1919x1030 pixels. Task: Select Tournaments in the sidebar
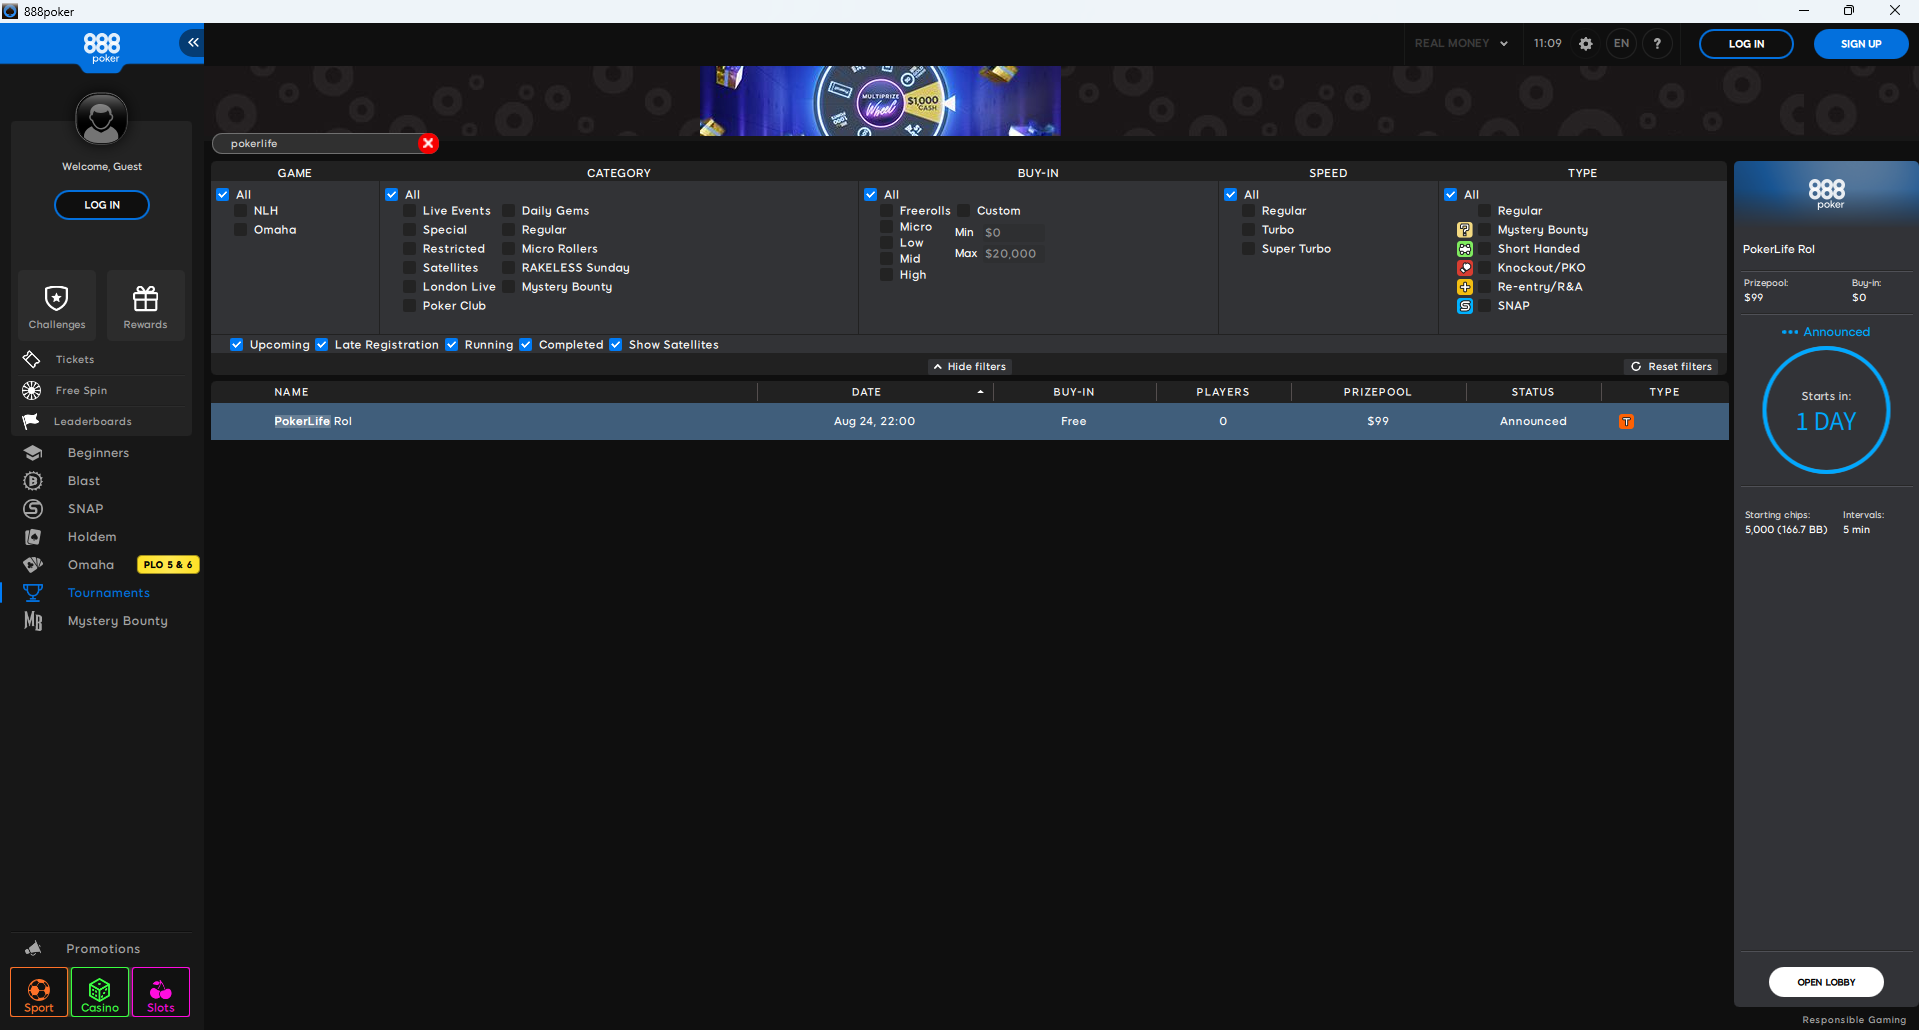108,593
